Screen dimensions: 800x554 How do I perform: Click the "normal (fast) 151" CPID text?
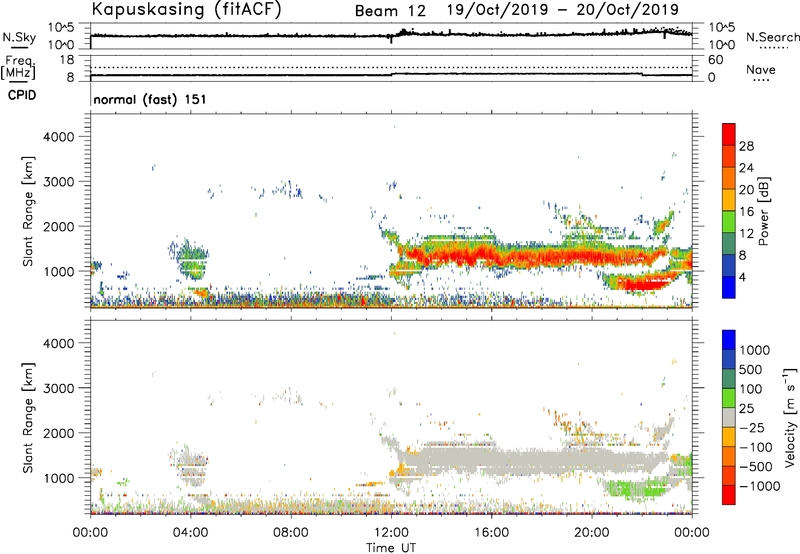coord(150,99)
